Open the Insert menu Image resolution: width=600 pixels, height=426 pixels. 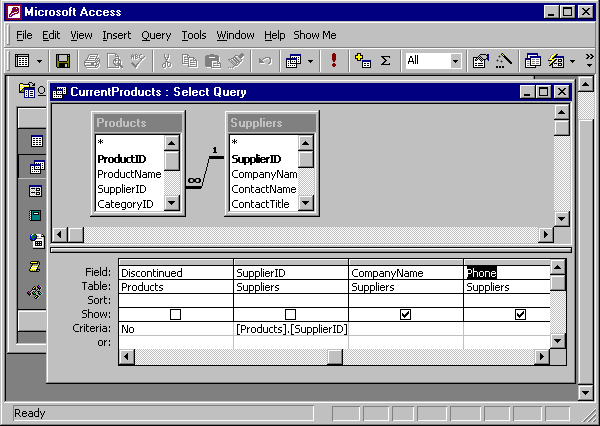pos(117,35)
